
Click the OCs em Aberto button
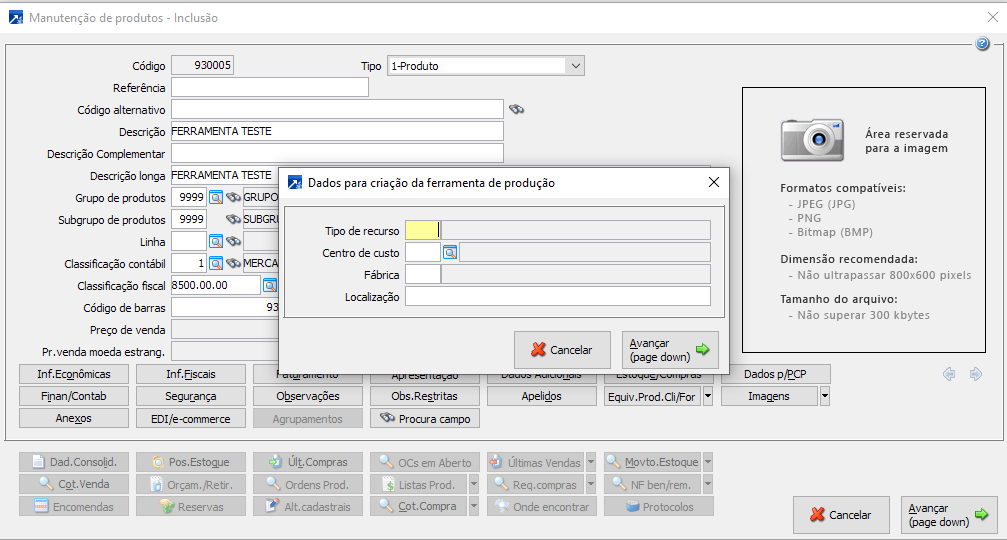(x=425, y=462)
